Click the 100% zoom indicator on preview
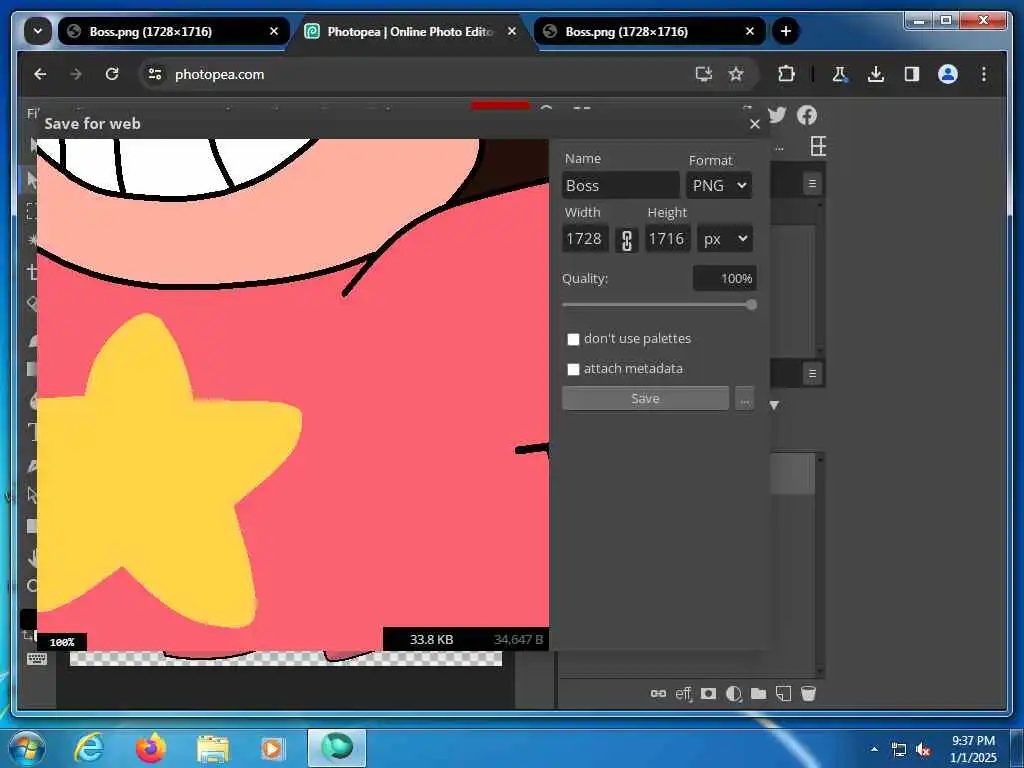 pos(62,642)
